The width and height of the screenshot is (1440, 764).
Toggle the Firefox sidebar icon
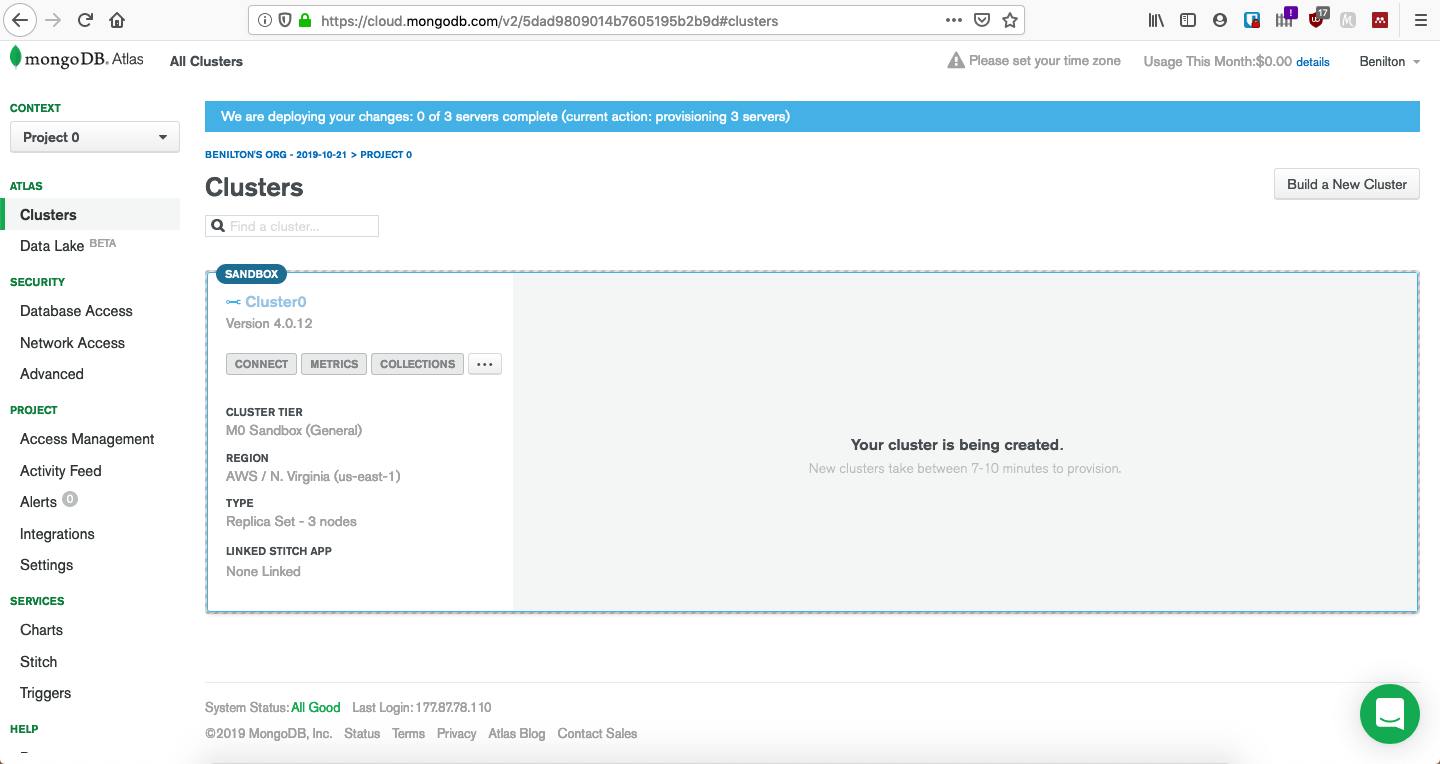[x=1188, y=20]
